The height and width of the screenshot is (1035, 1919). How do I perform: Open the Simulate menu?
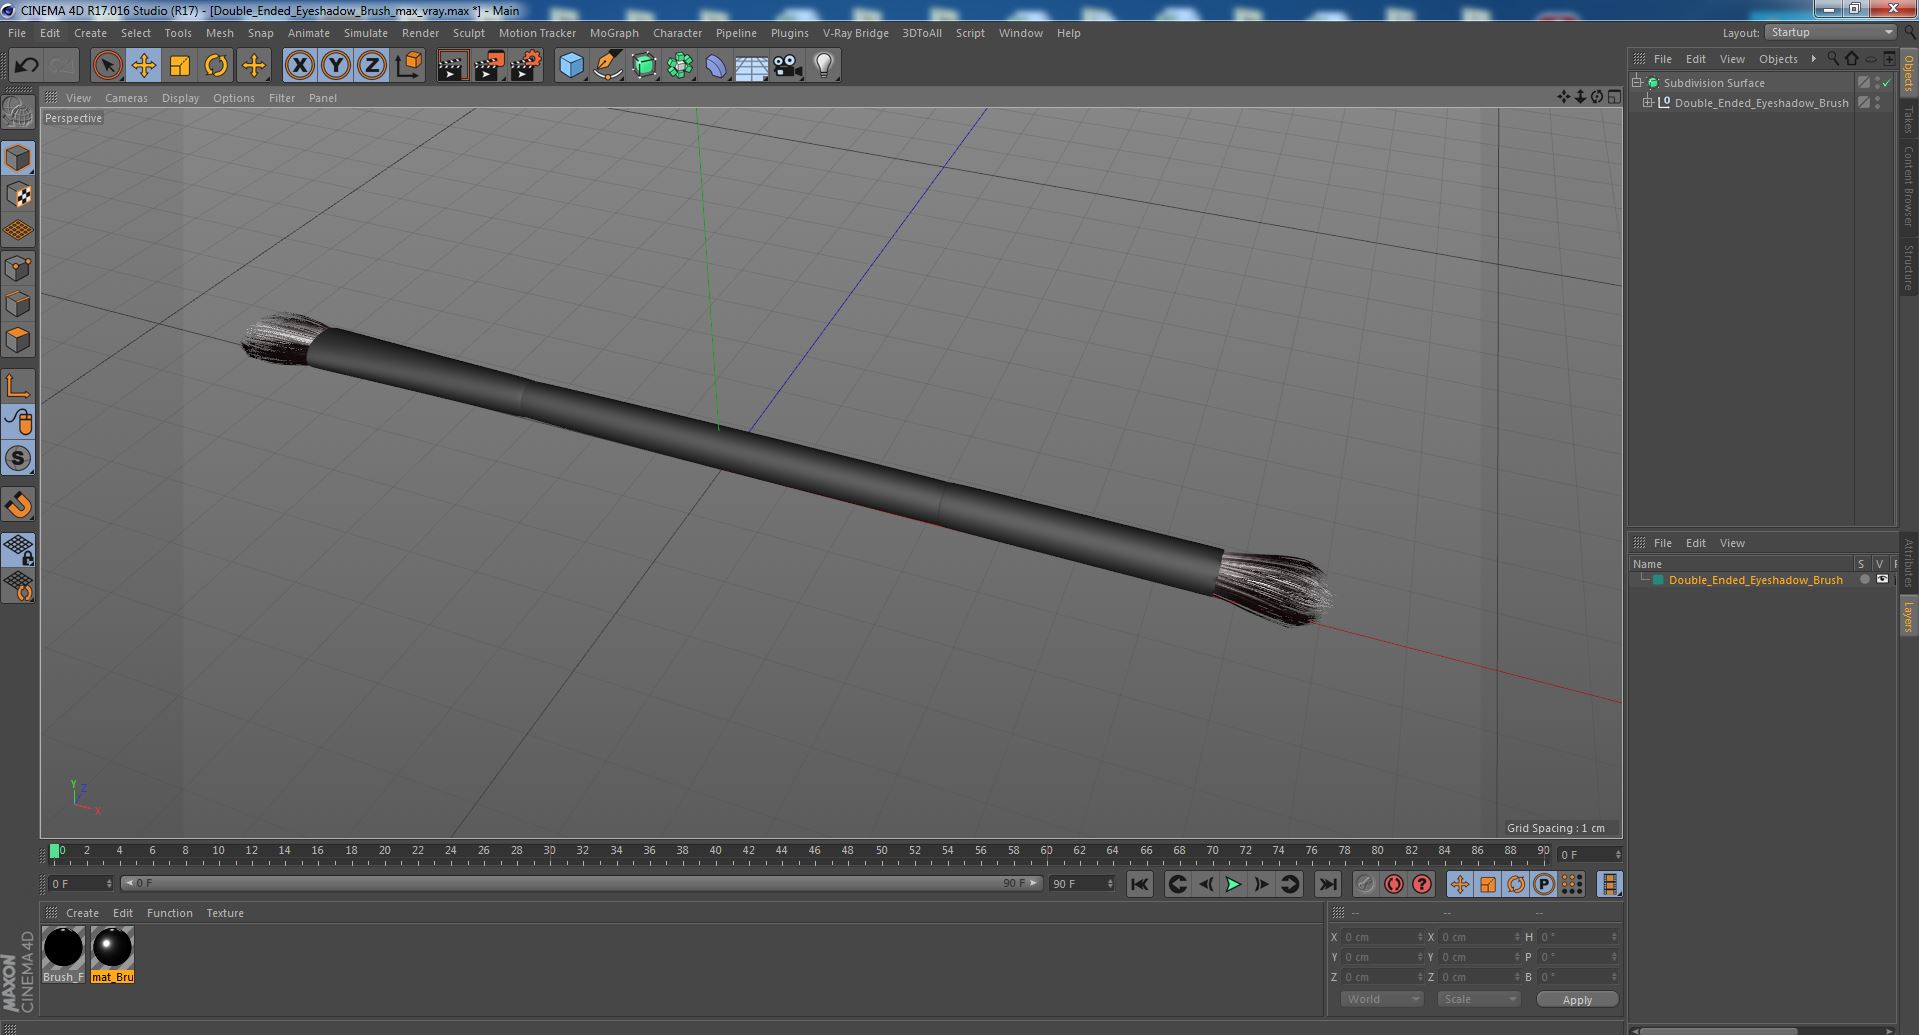366,33
